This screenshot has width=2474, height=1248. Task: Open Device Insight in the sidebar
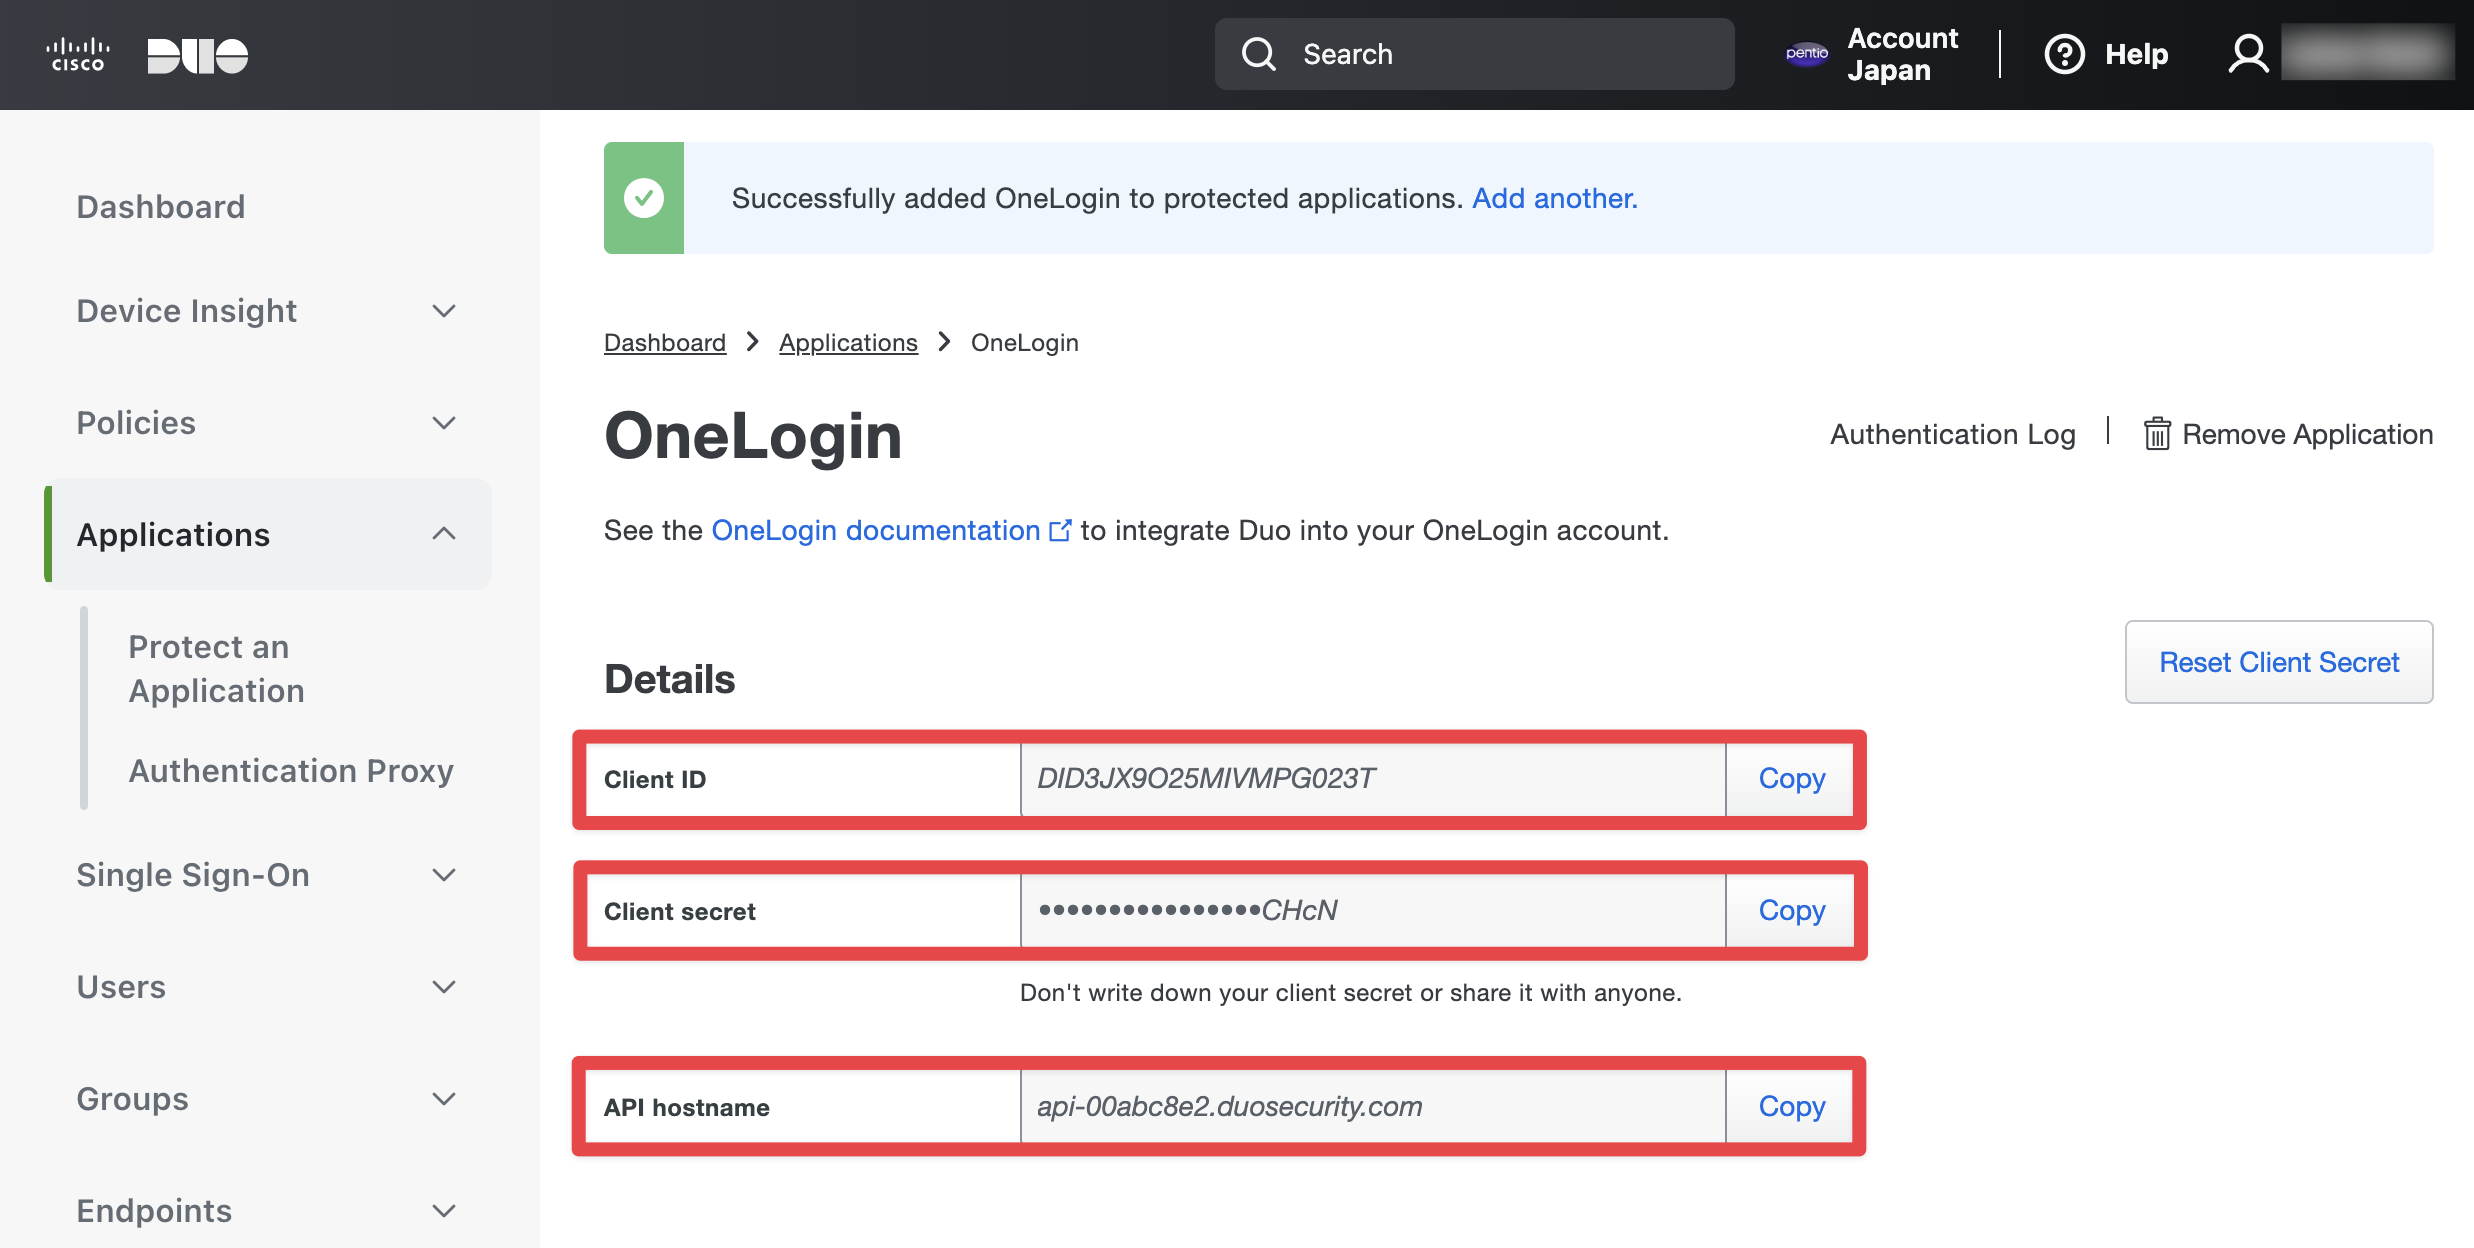pyautogui.click(x=187, y=311)
